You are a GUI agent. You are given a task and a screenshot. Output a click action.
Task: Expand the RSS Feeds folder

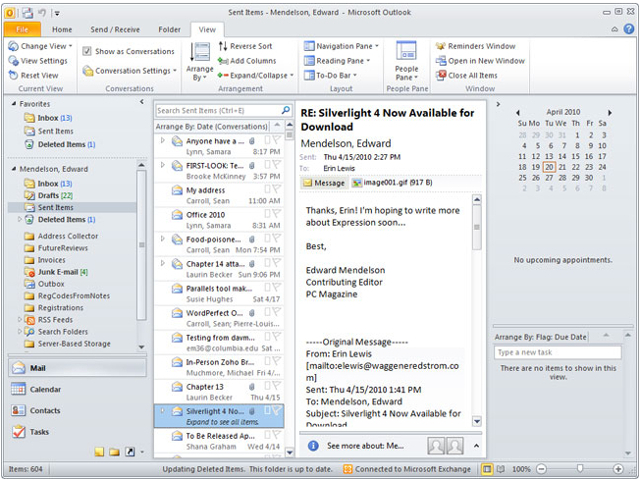point(19,320)
